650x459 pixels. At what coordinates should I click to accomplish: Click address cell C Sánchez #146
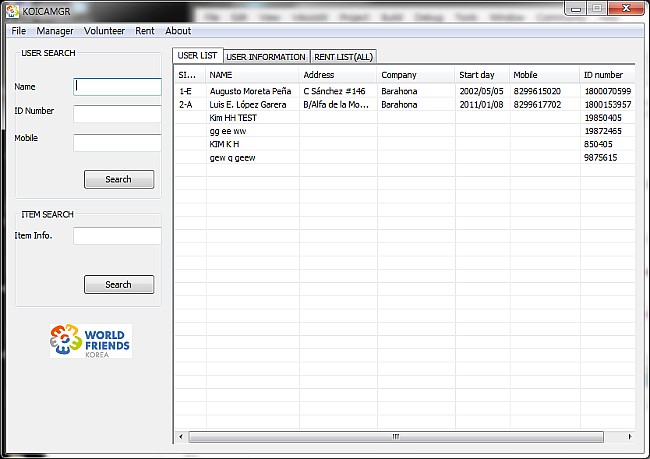(334, 91)
